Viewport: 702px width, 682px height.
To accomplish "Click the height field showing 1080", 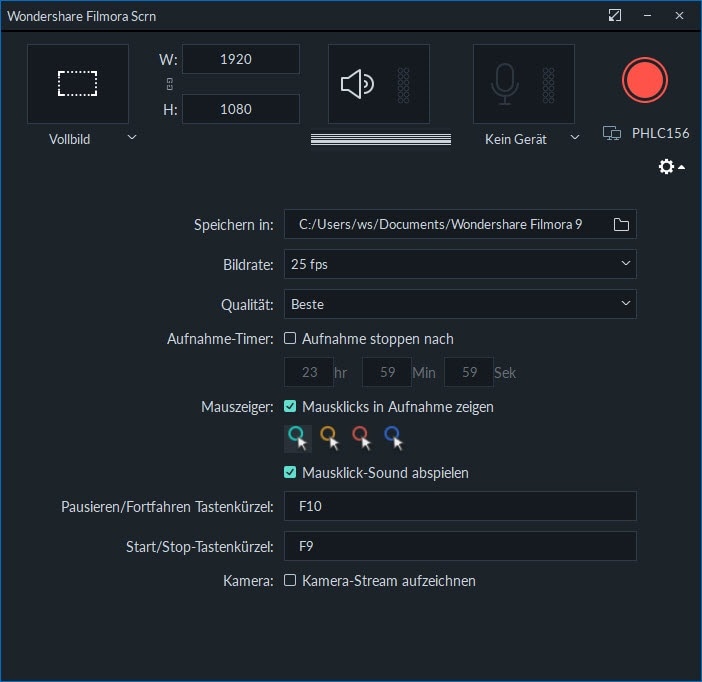I will pos(241,109).
